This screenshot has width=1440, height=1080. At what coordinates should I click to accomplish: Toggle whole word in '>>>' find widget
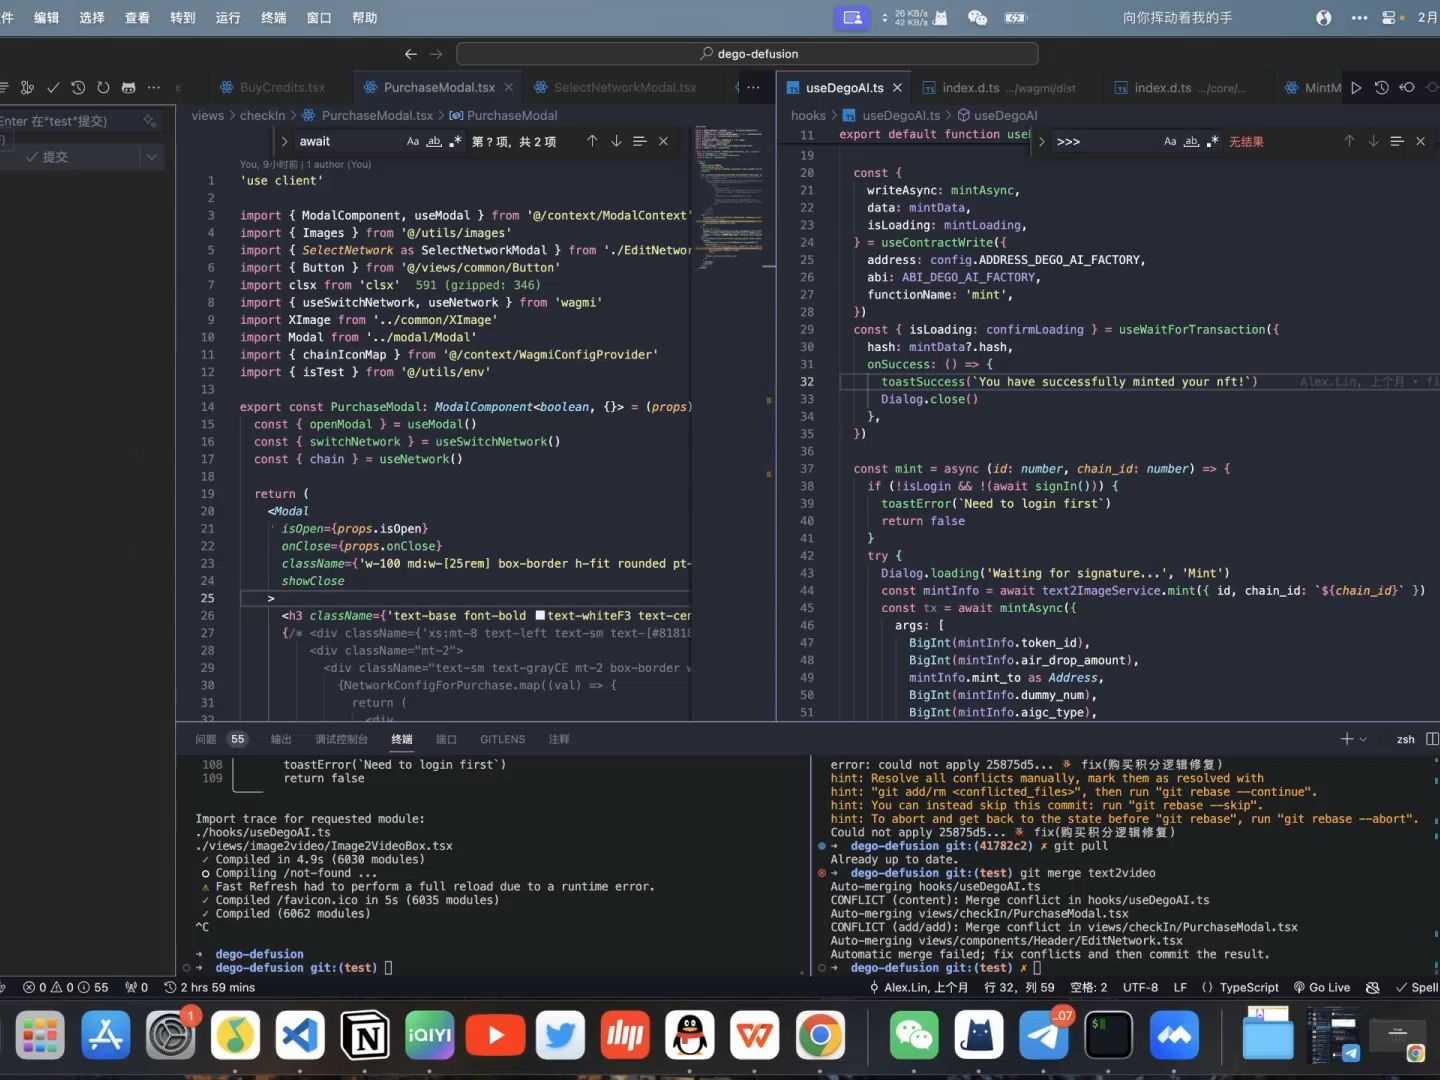click(x=1191, y=141)
